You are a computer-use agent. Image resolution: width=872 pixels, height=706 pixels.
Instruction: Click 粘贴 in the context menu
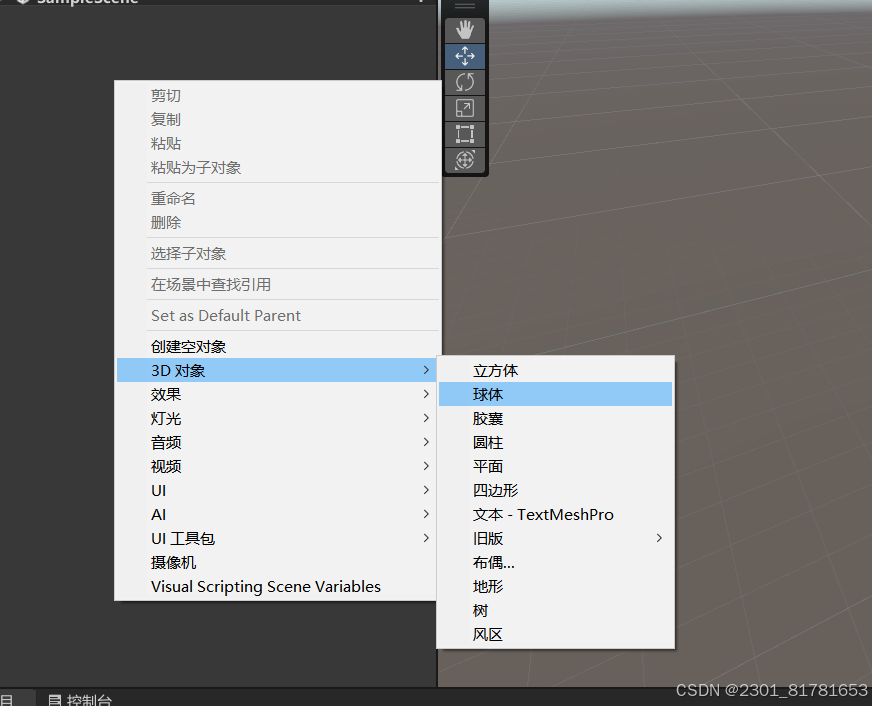pyautogui.click(x=278, y=143)
